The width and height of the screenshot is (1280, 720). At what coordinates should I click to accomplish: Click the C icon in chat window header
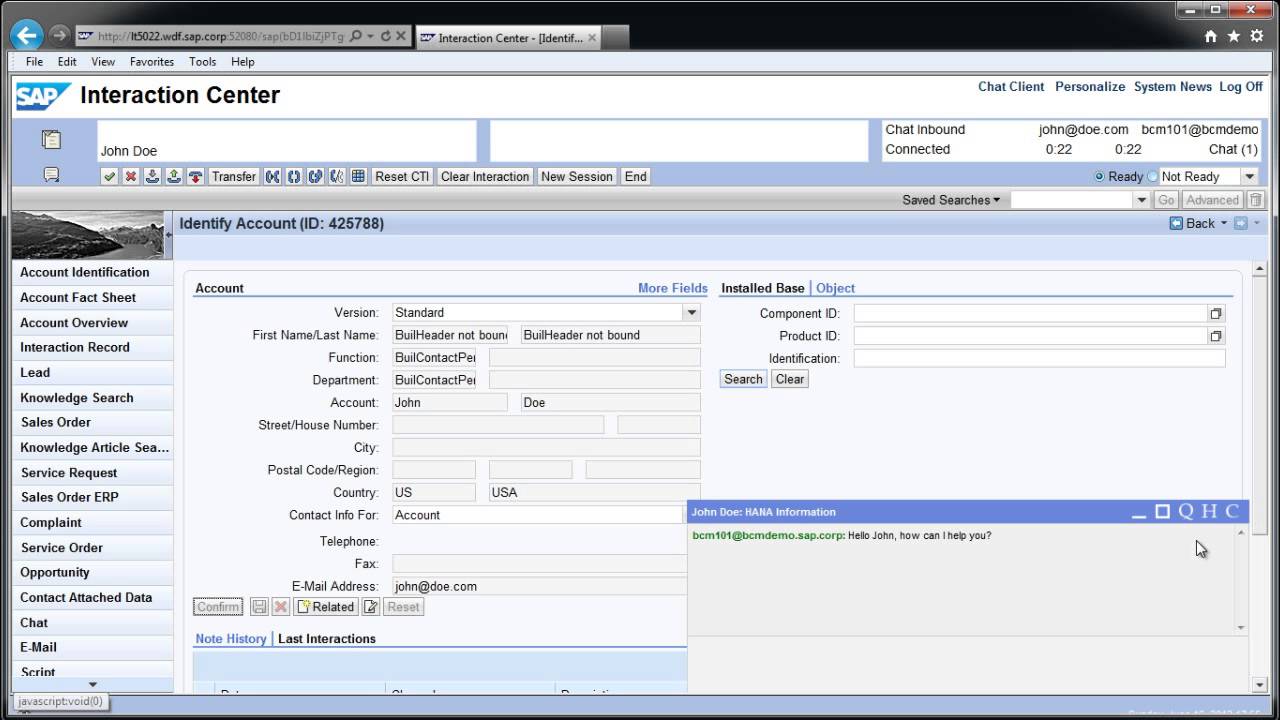[1232, 511]
